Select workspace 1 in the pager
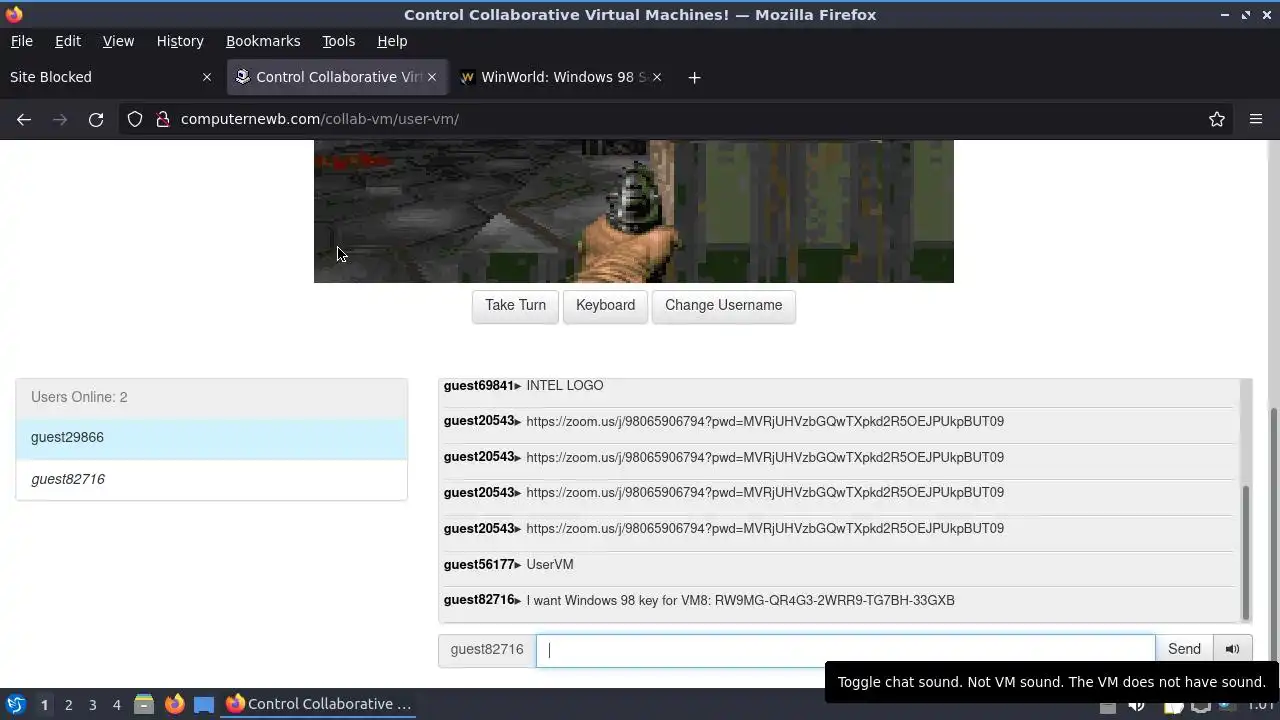1280x720 pixels. click(44, 704)
